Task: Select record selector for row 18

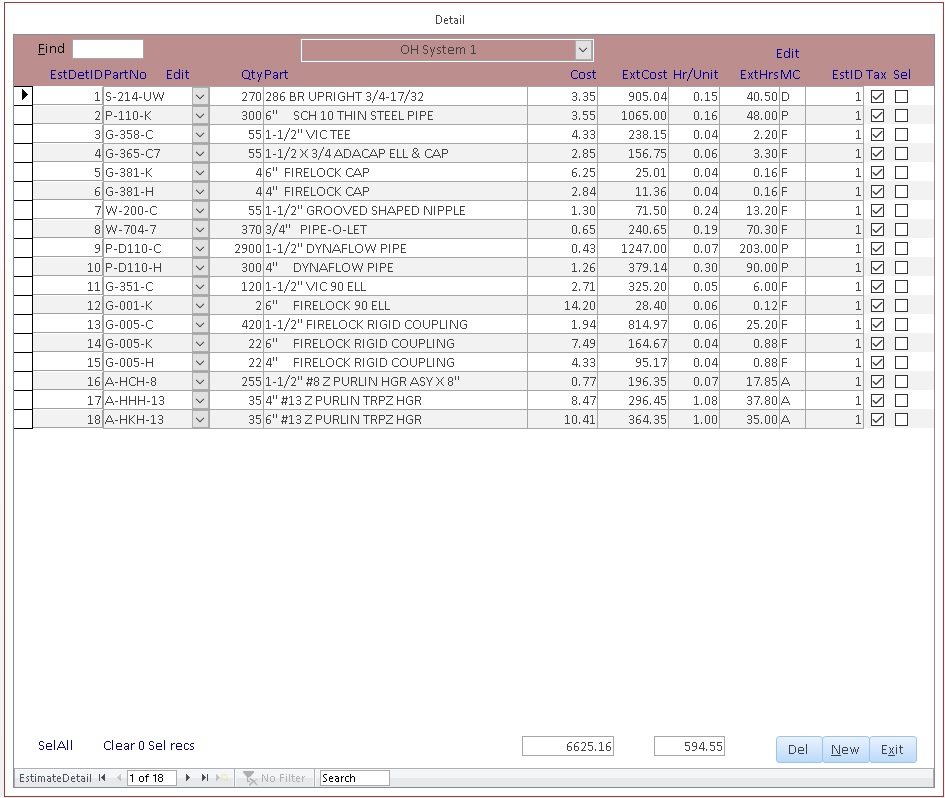Action: (x=23, y=420)
